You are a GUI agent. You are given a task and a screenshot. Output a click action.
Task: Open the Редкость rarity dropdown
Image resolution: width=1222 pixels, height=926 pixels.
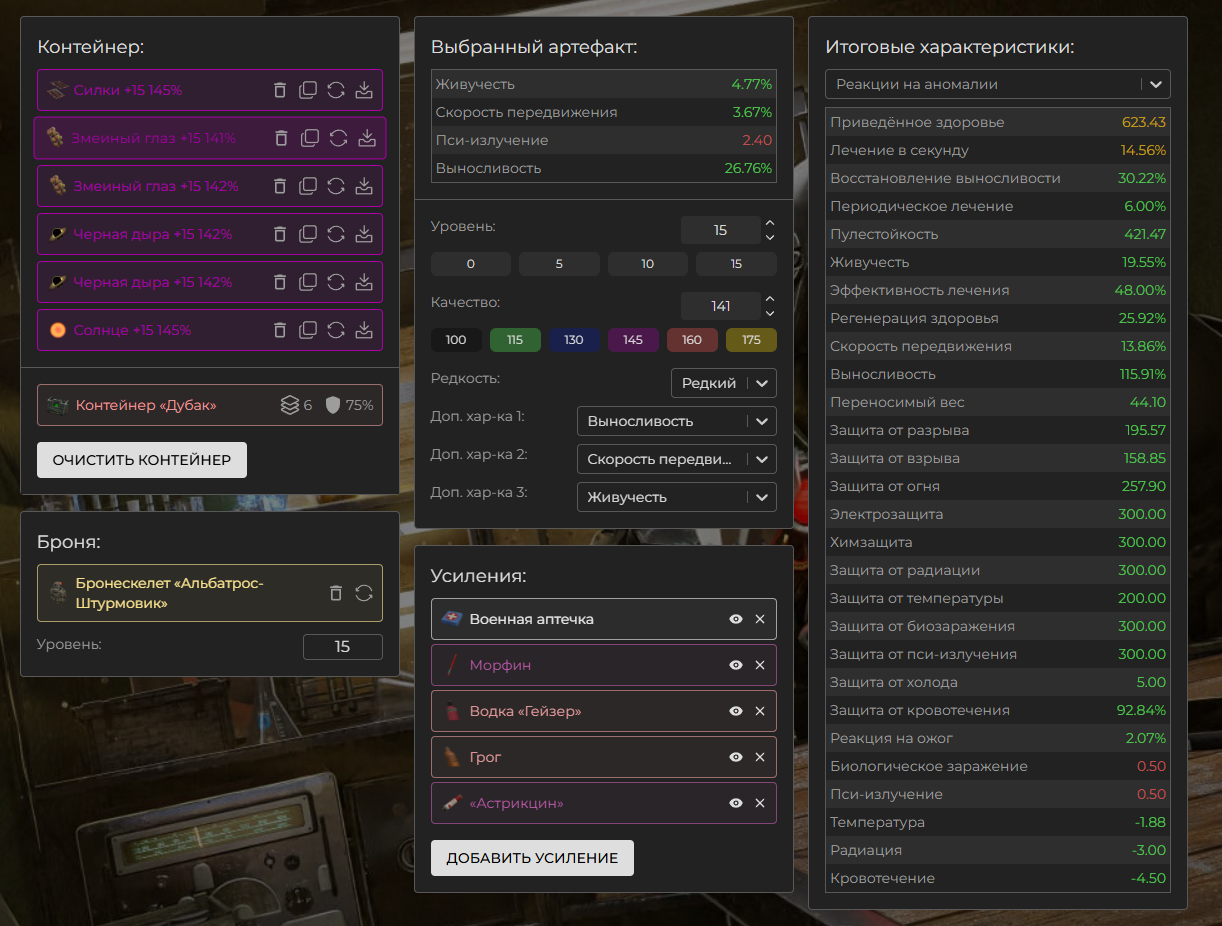(723, 383)
